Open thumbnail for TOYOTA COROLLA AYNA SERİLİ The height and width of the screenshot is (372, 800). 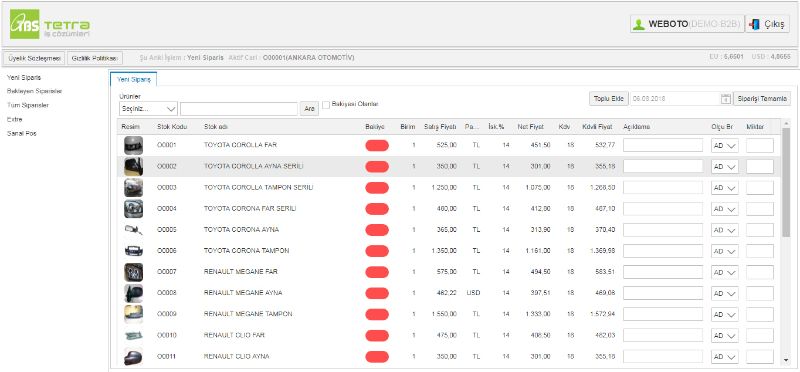point(133,166)
